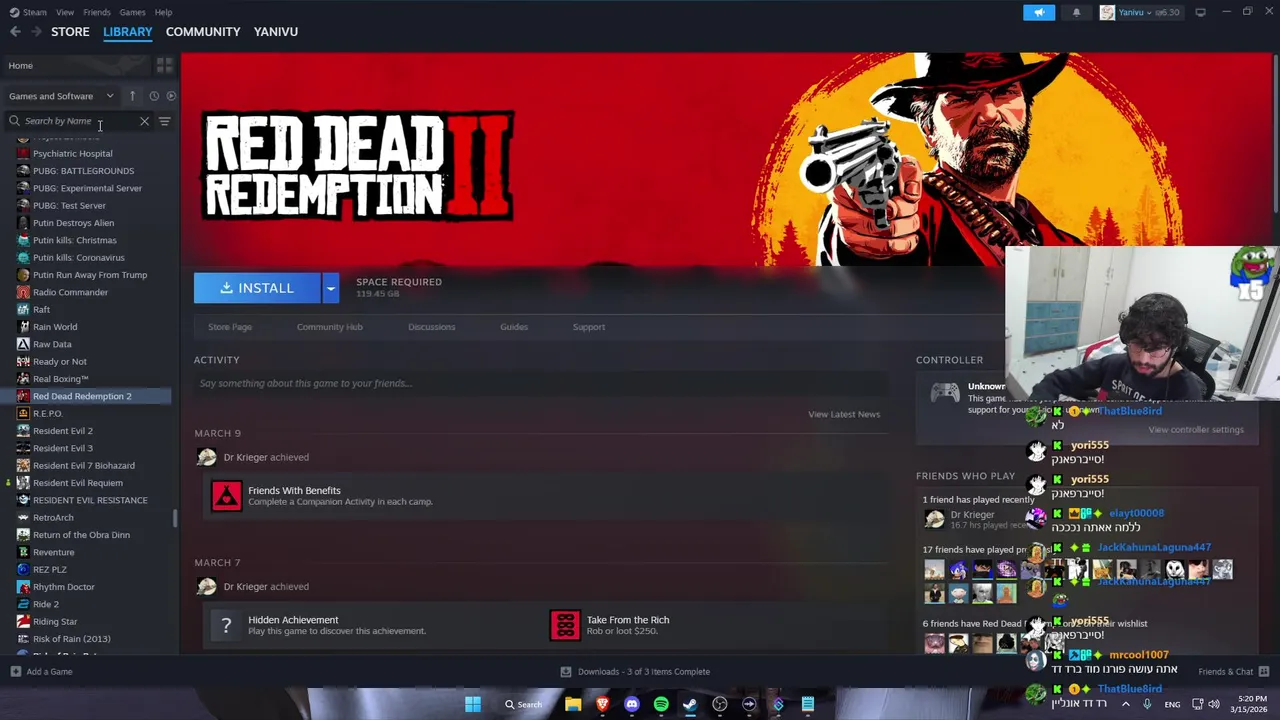This screenshot has height=720, width=1280.
Task: Go back with the navigation arrow
Action: click(15, 32)
